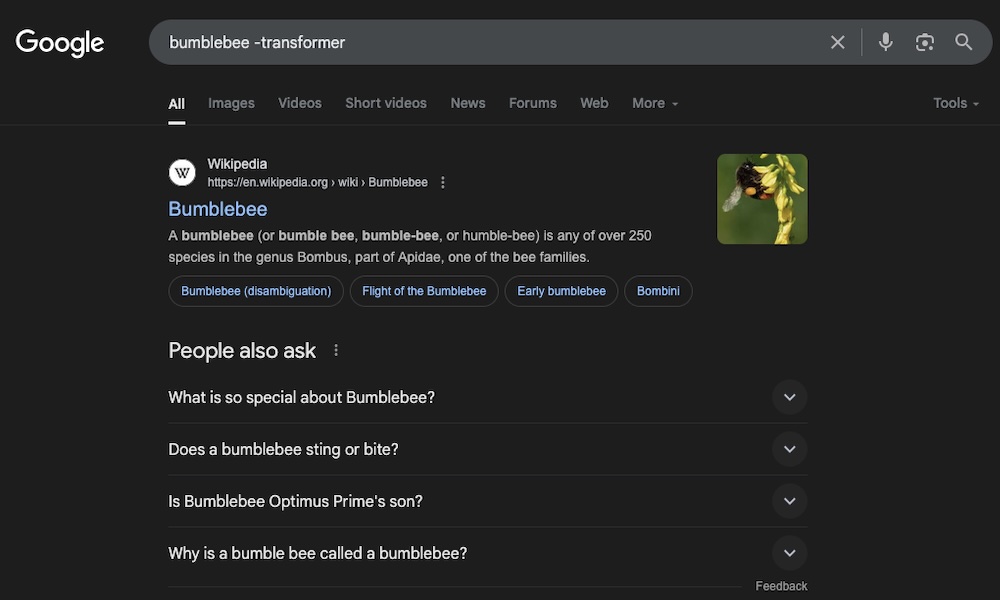
Task: Open Flight of the Bumblebee chip
Action: (424, 291)
